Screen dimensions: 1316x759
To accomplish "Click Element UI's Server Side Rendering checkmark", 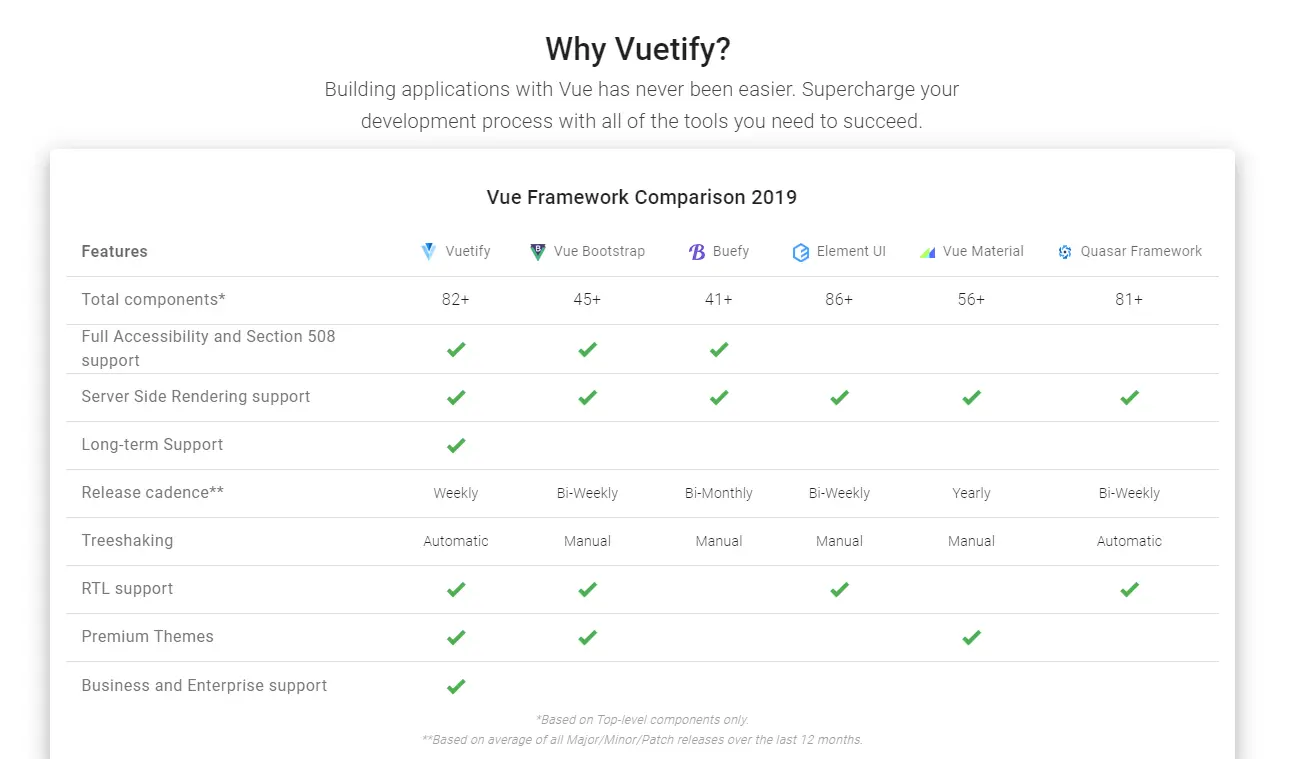I will [x=839, y=397].
